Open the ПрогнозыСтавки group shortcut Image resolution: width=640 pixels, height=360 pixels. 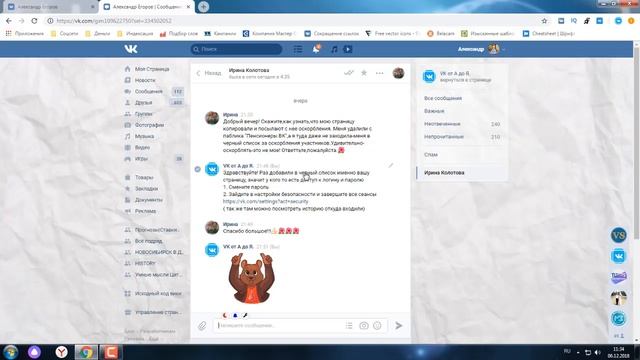tap(156, 230)
